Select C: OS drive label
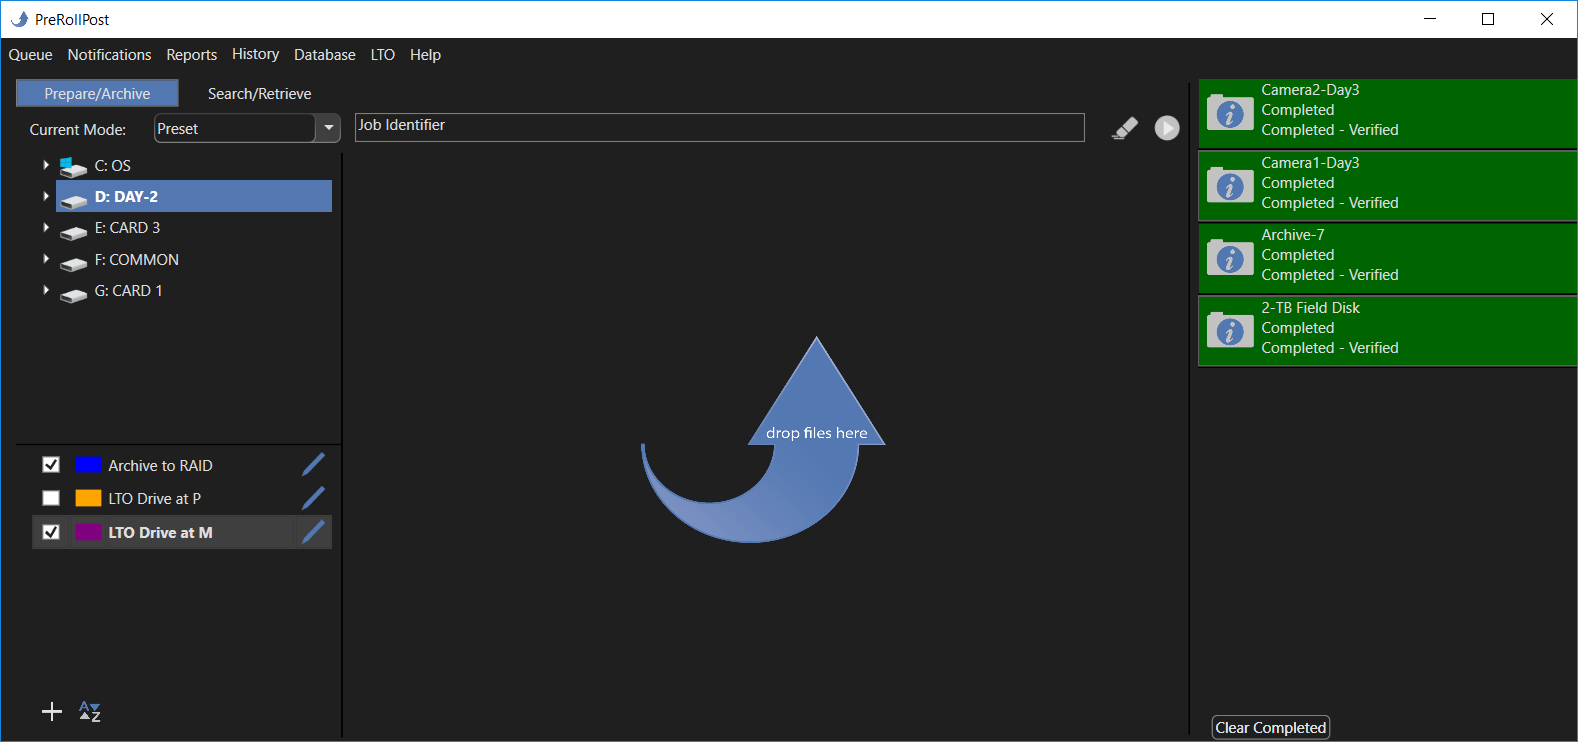This screenshot has height=742, width=1578. (x=112, y=166)
